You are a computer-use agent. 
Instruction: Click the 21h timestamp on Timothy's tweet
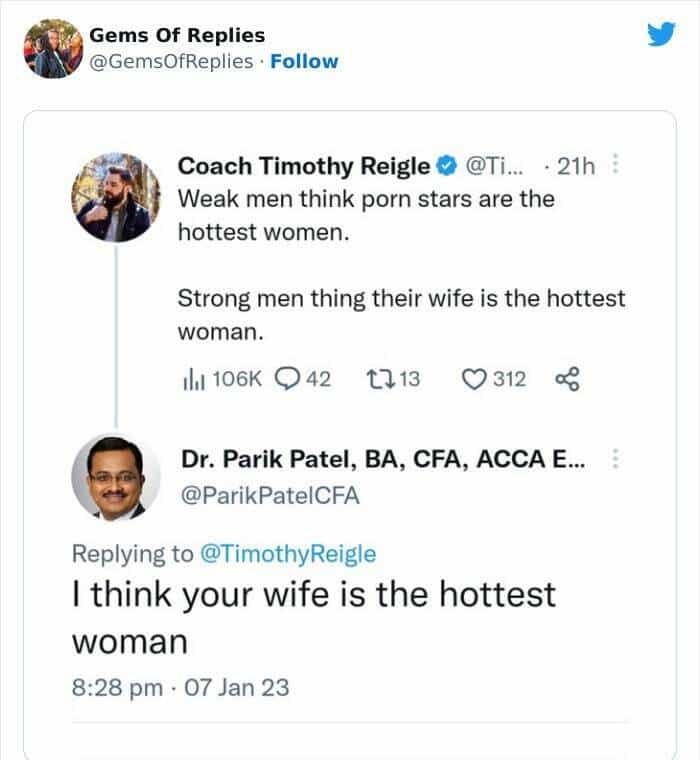tap(574, 165)
